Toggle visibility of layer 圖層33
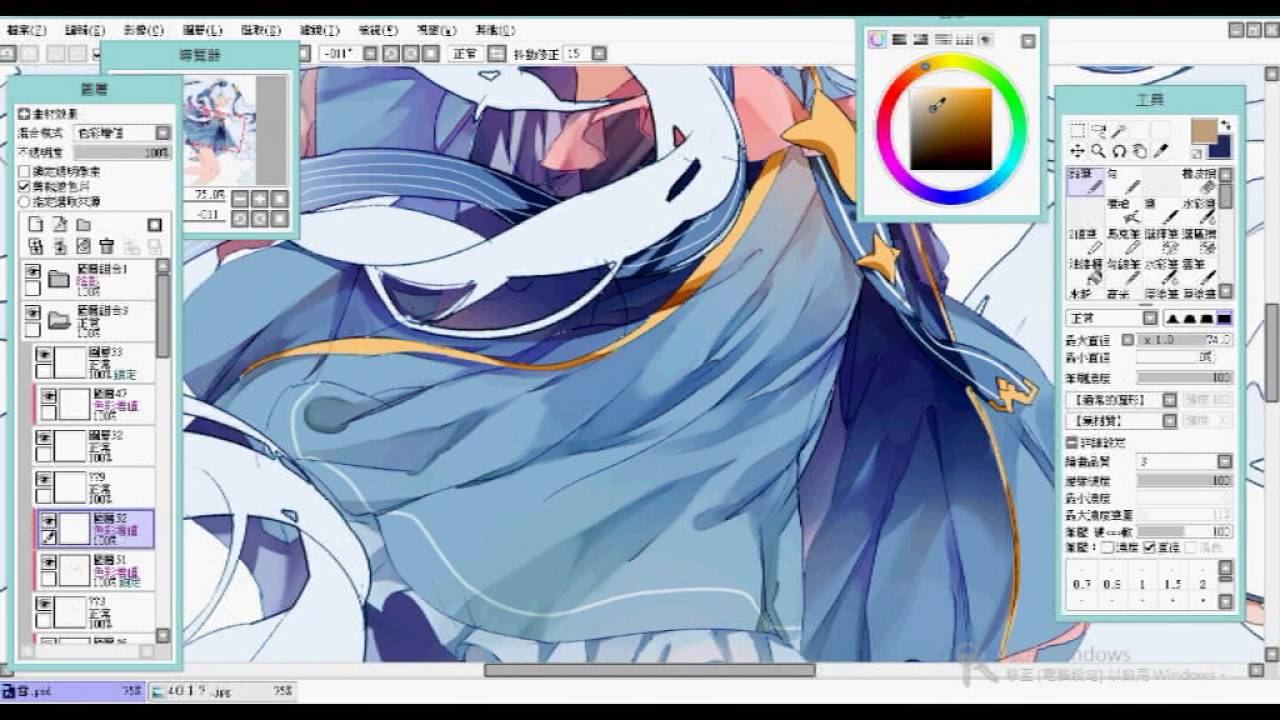The height and width of the screenshot is (720, 1280). tap(44, 354)
